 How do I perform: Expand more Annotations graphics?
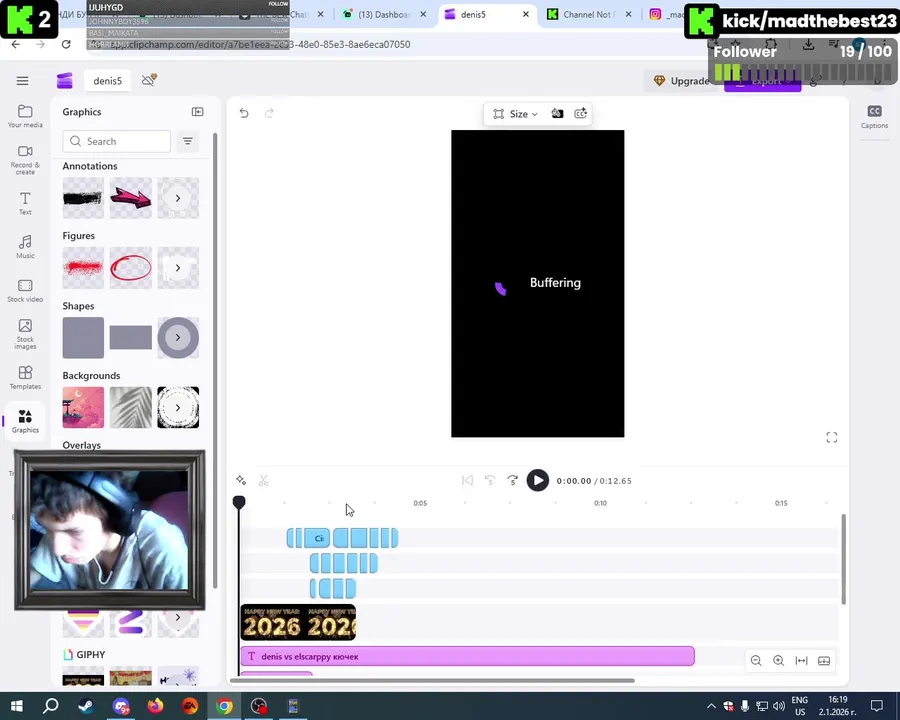[x=178, y=198]
